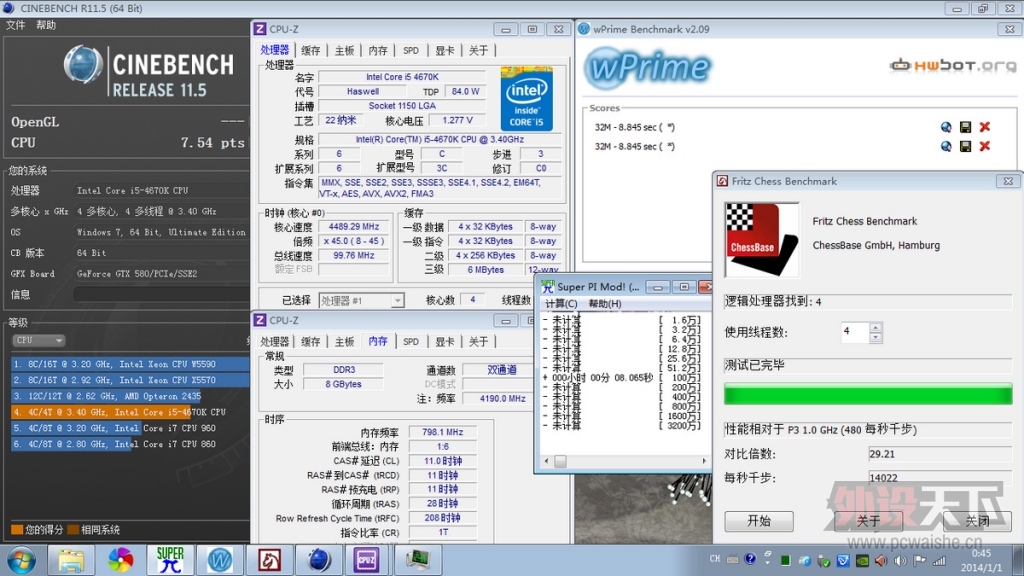1024x576 pixels.
Task: Switch to the 缓存 tab in the upper CPU-Z window
Action: point(311,50)
